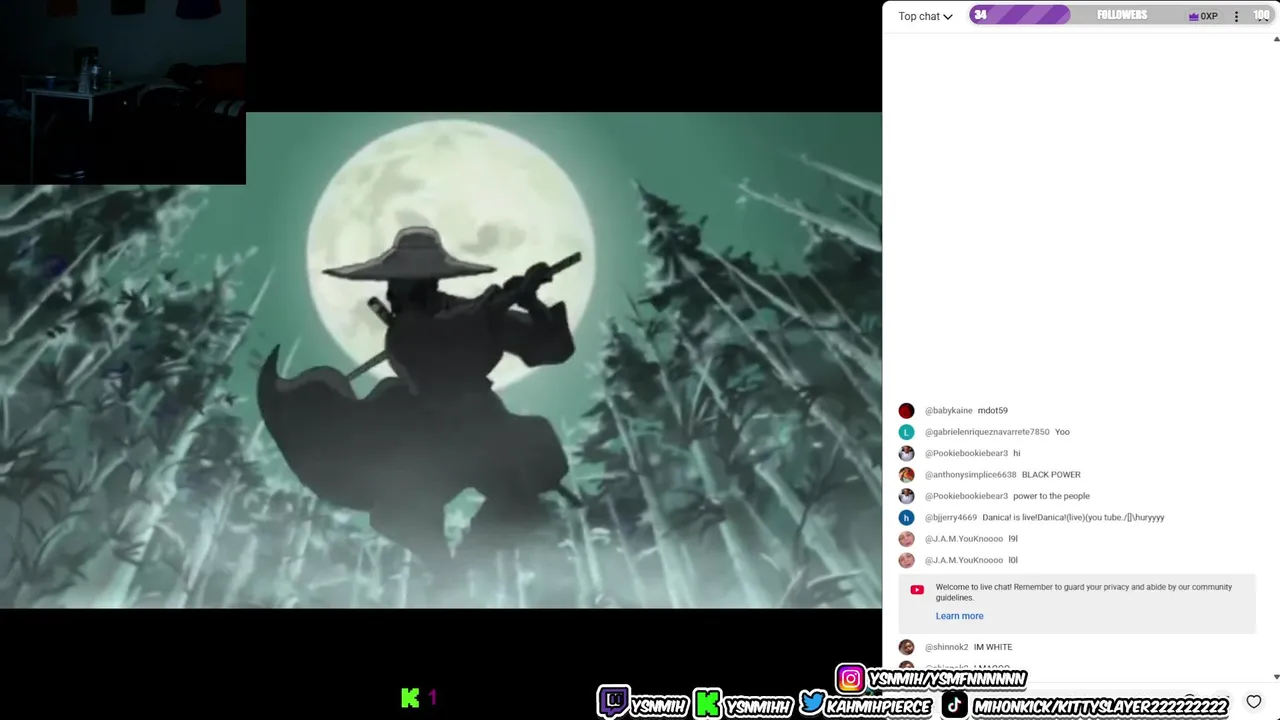Click the follower count 34 on goal bar

pos(981,15)
